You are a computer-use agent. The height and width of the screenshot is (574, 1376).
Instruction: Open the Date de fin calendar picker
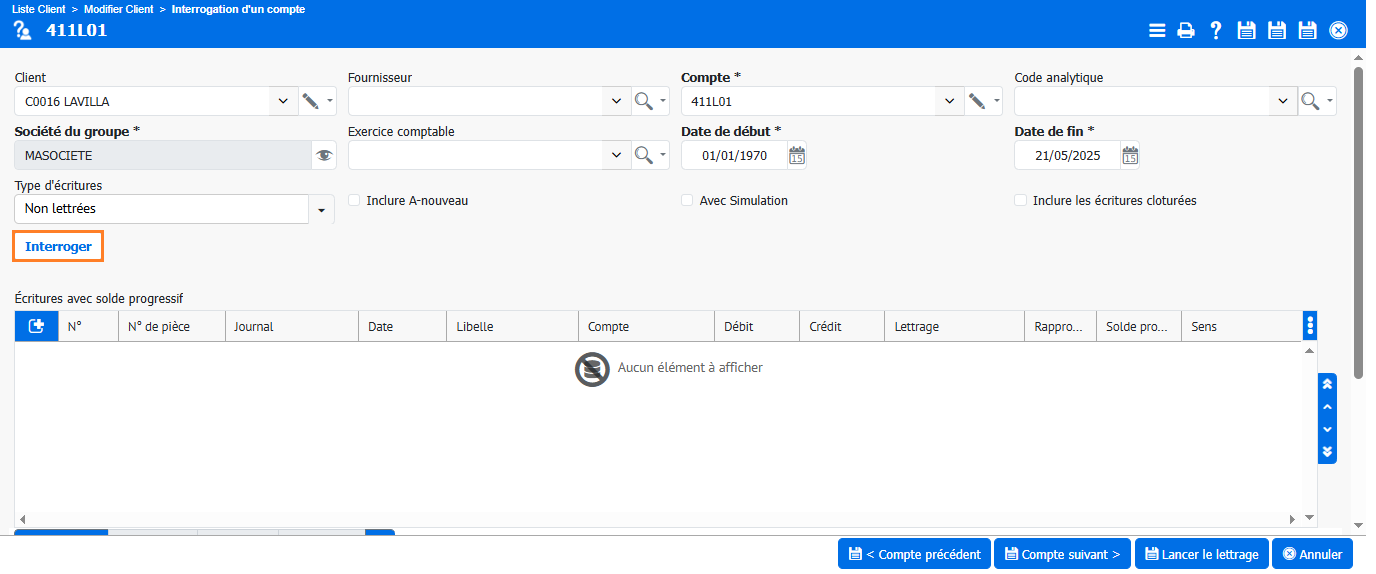[1130, 155]
